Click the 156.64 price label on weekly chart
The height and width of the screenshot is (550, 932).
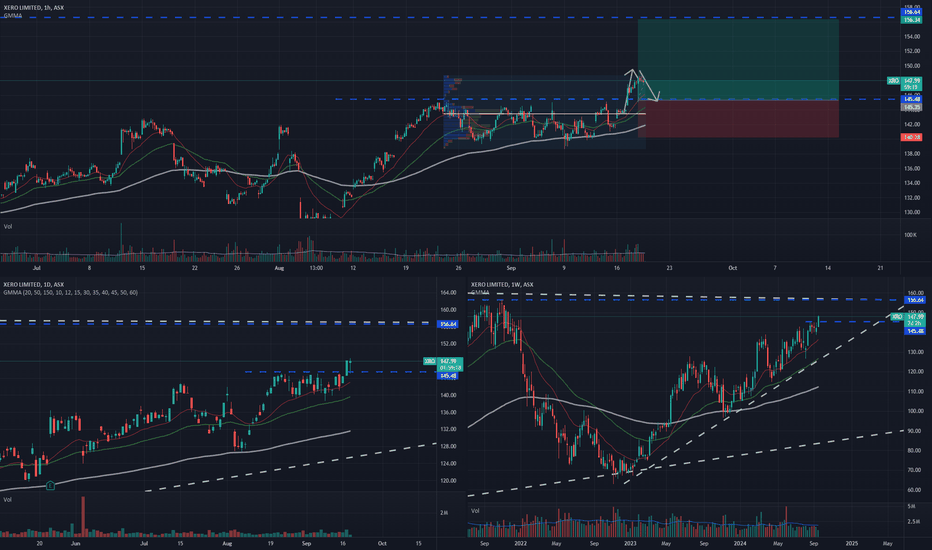(914, 300)
